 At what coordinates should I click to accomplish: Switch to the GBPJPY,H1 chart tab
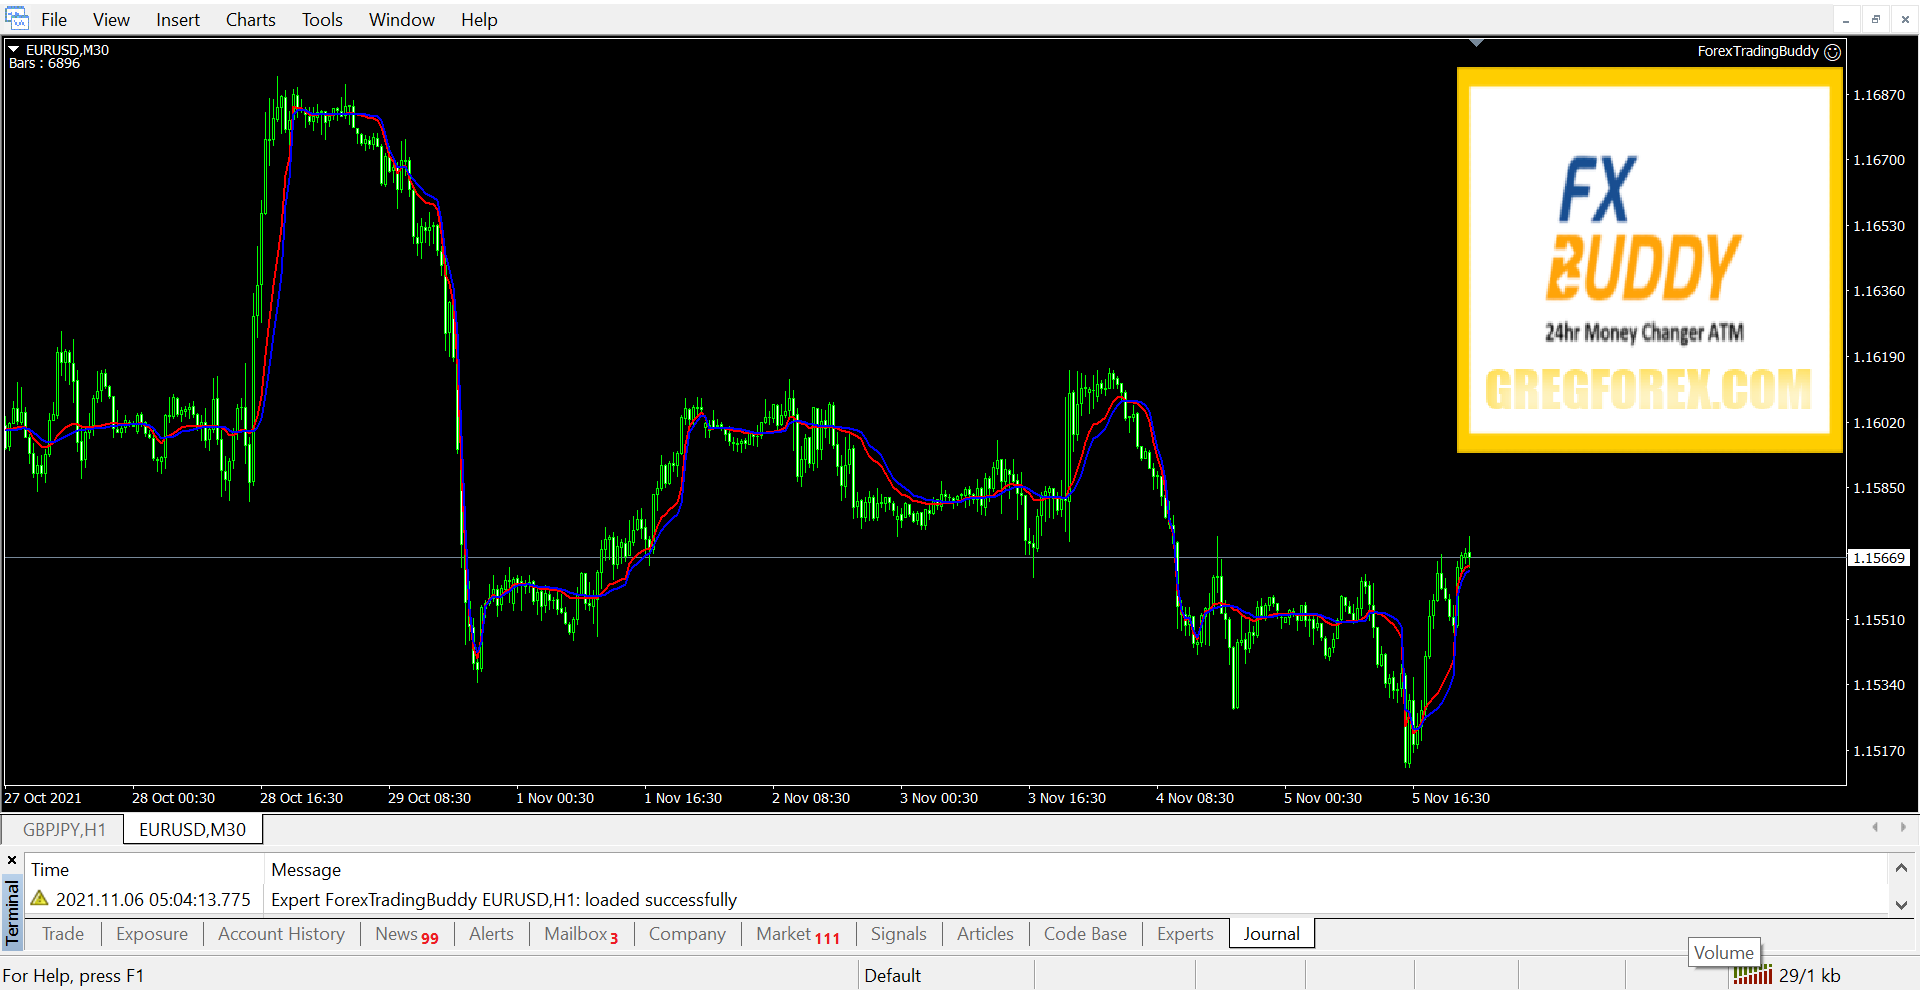(64, 829)
